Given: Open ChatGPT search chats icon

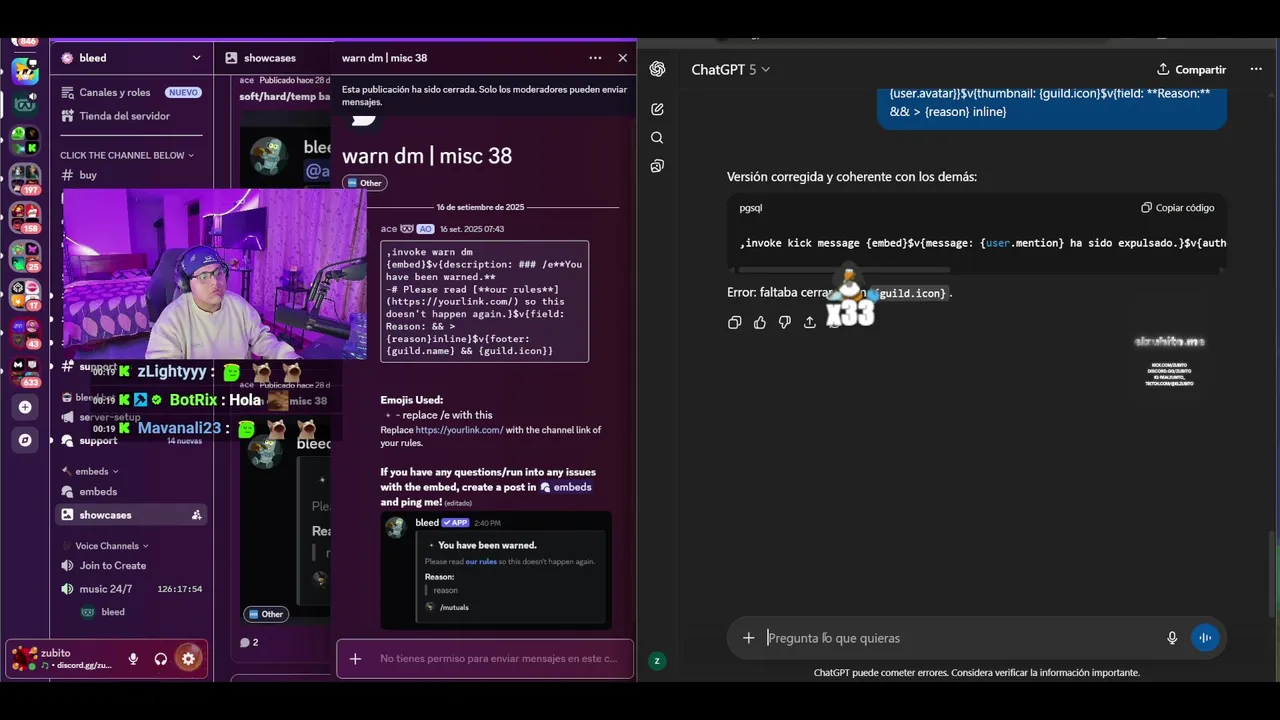Looking at the screenshot, I should point(657,138).
